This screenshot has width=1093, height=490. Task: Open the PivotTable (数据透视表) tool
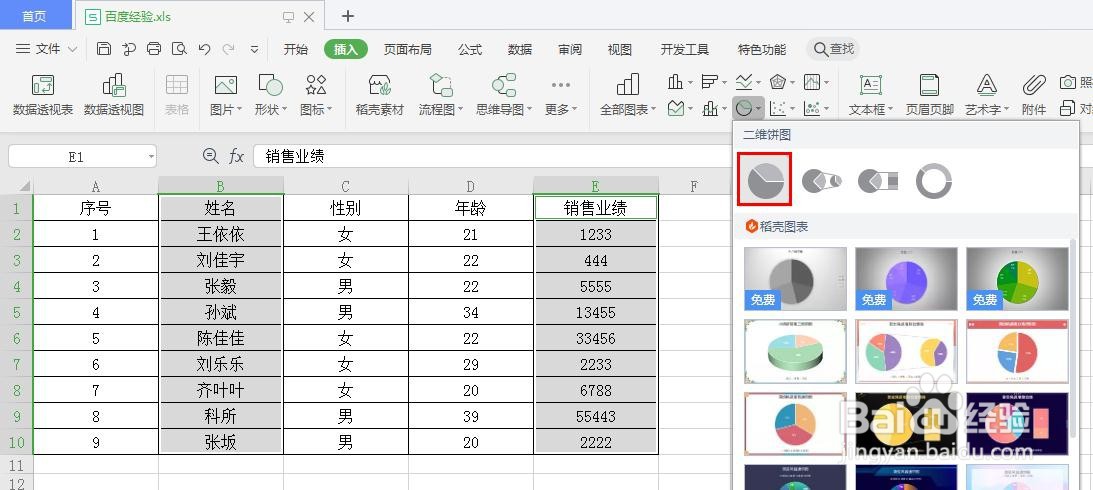tap(43, 94)
